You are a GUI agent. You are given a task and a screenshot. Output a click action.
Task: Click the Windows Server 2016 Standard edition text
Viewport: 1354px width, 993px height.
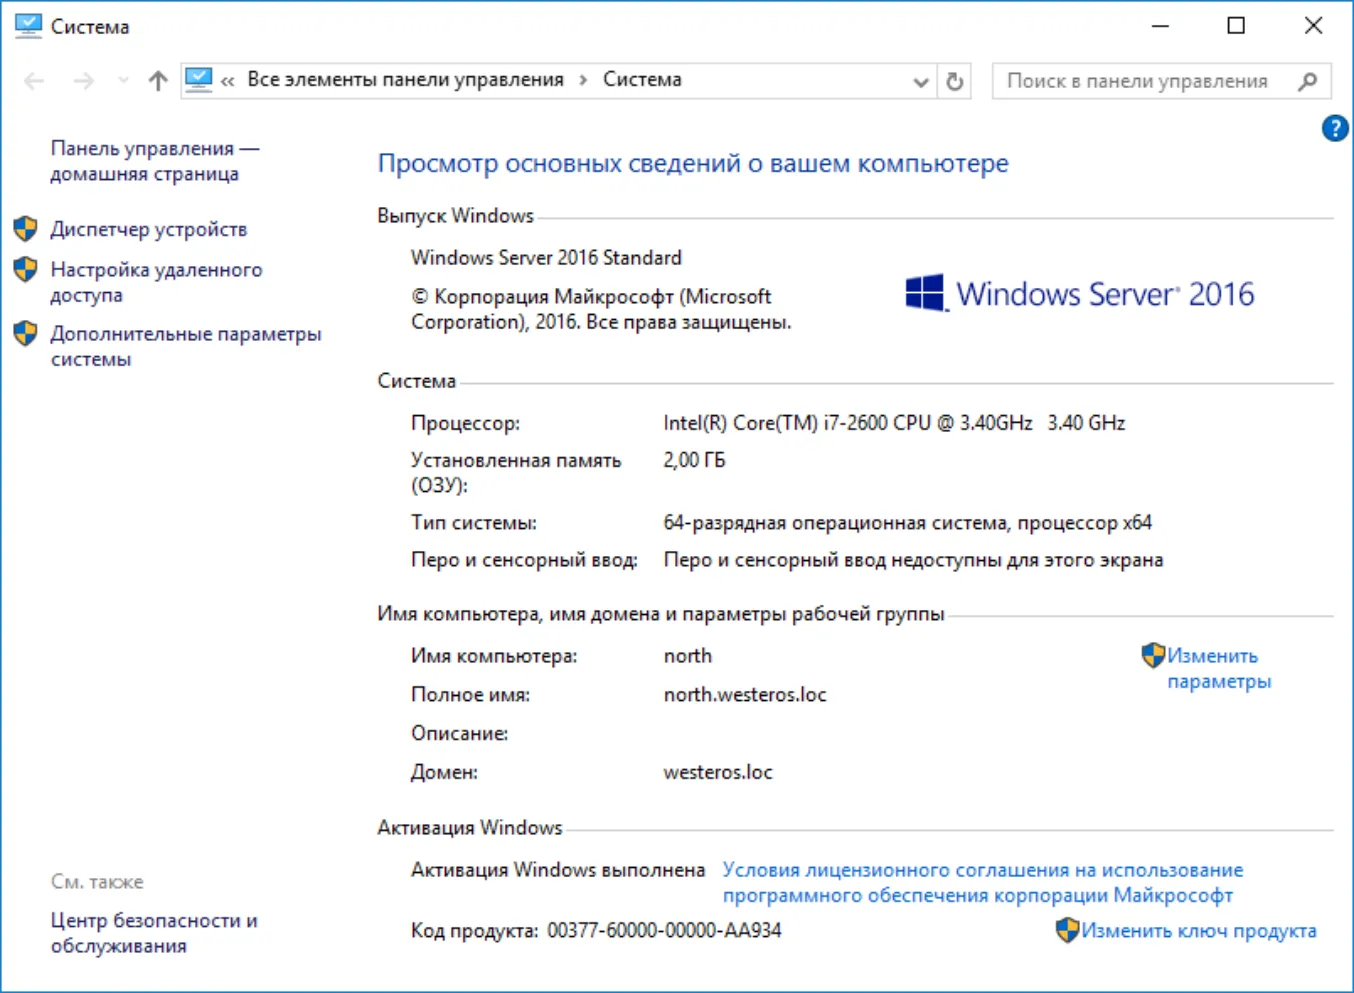tap(546, 258)
